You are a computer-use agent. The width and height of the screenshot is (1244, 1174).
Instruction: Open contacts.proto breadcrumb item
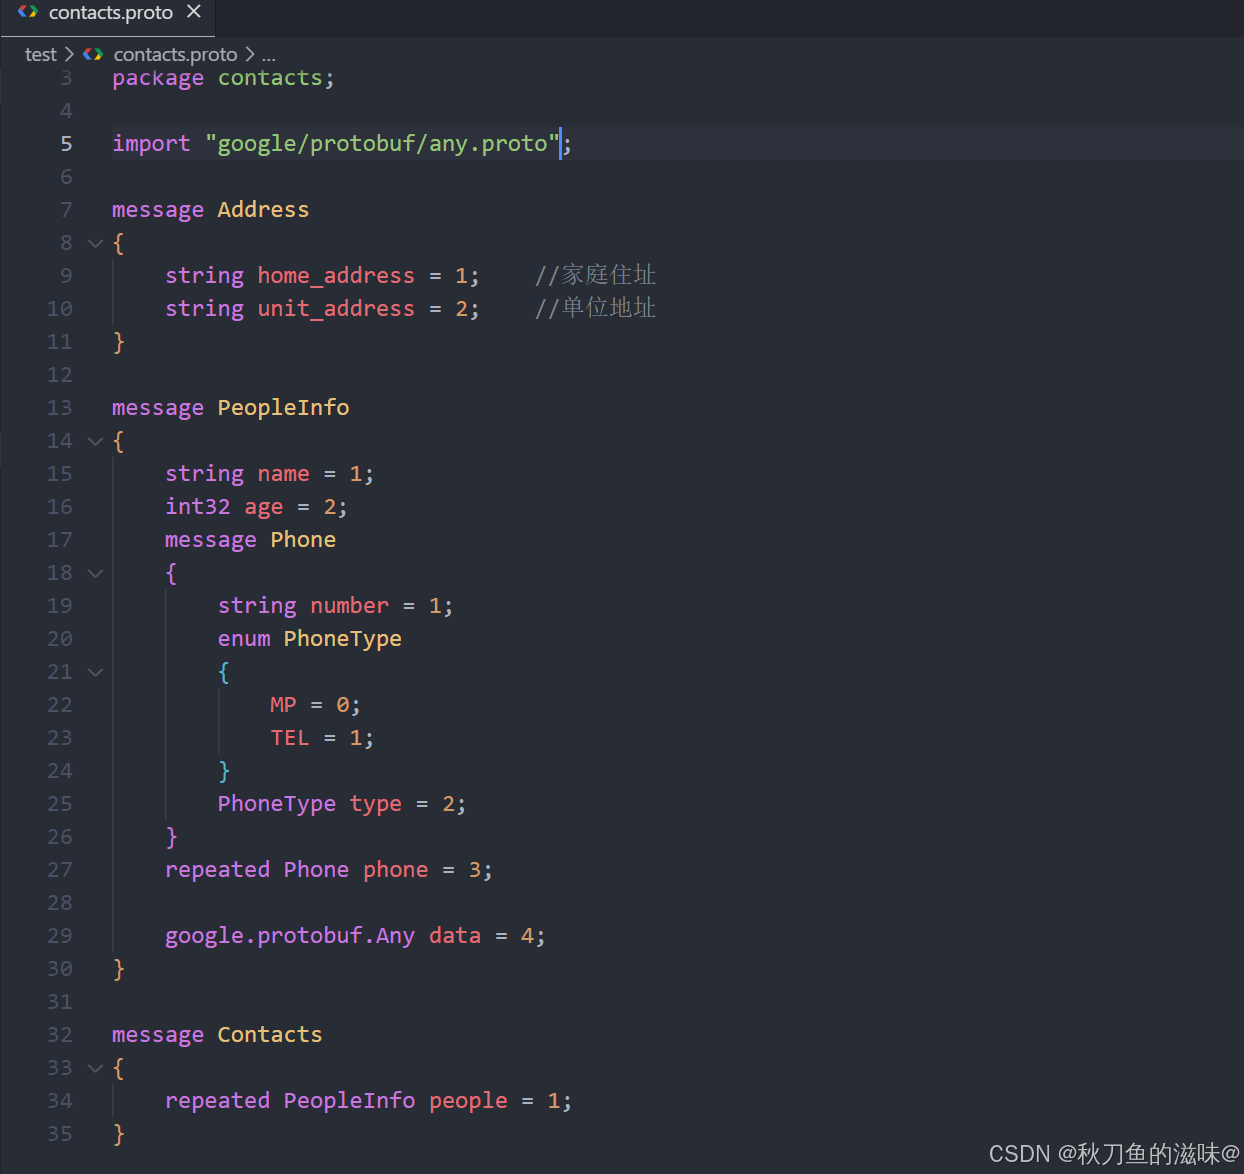click(x=175, y=54)
